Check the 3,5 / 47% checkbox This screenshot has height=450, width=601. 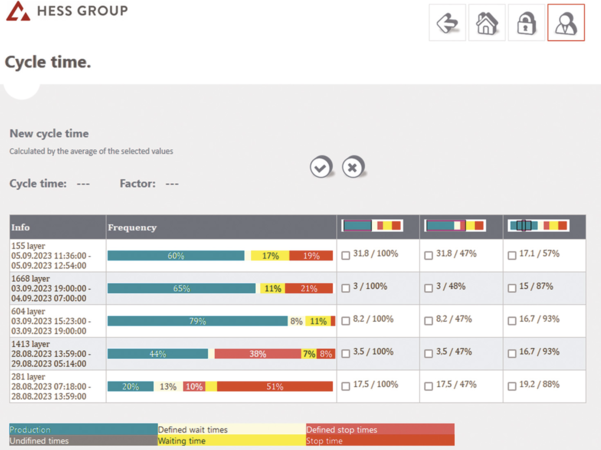pos(429,353)
